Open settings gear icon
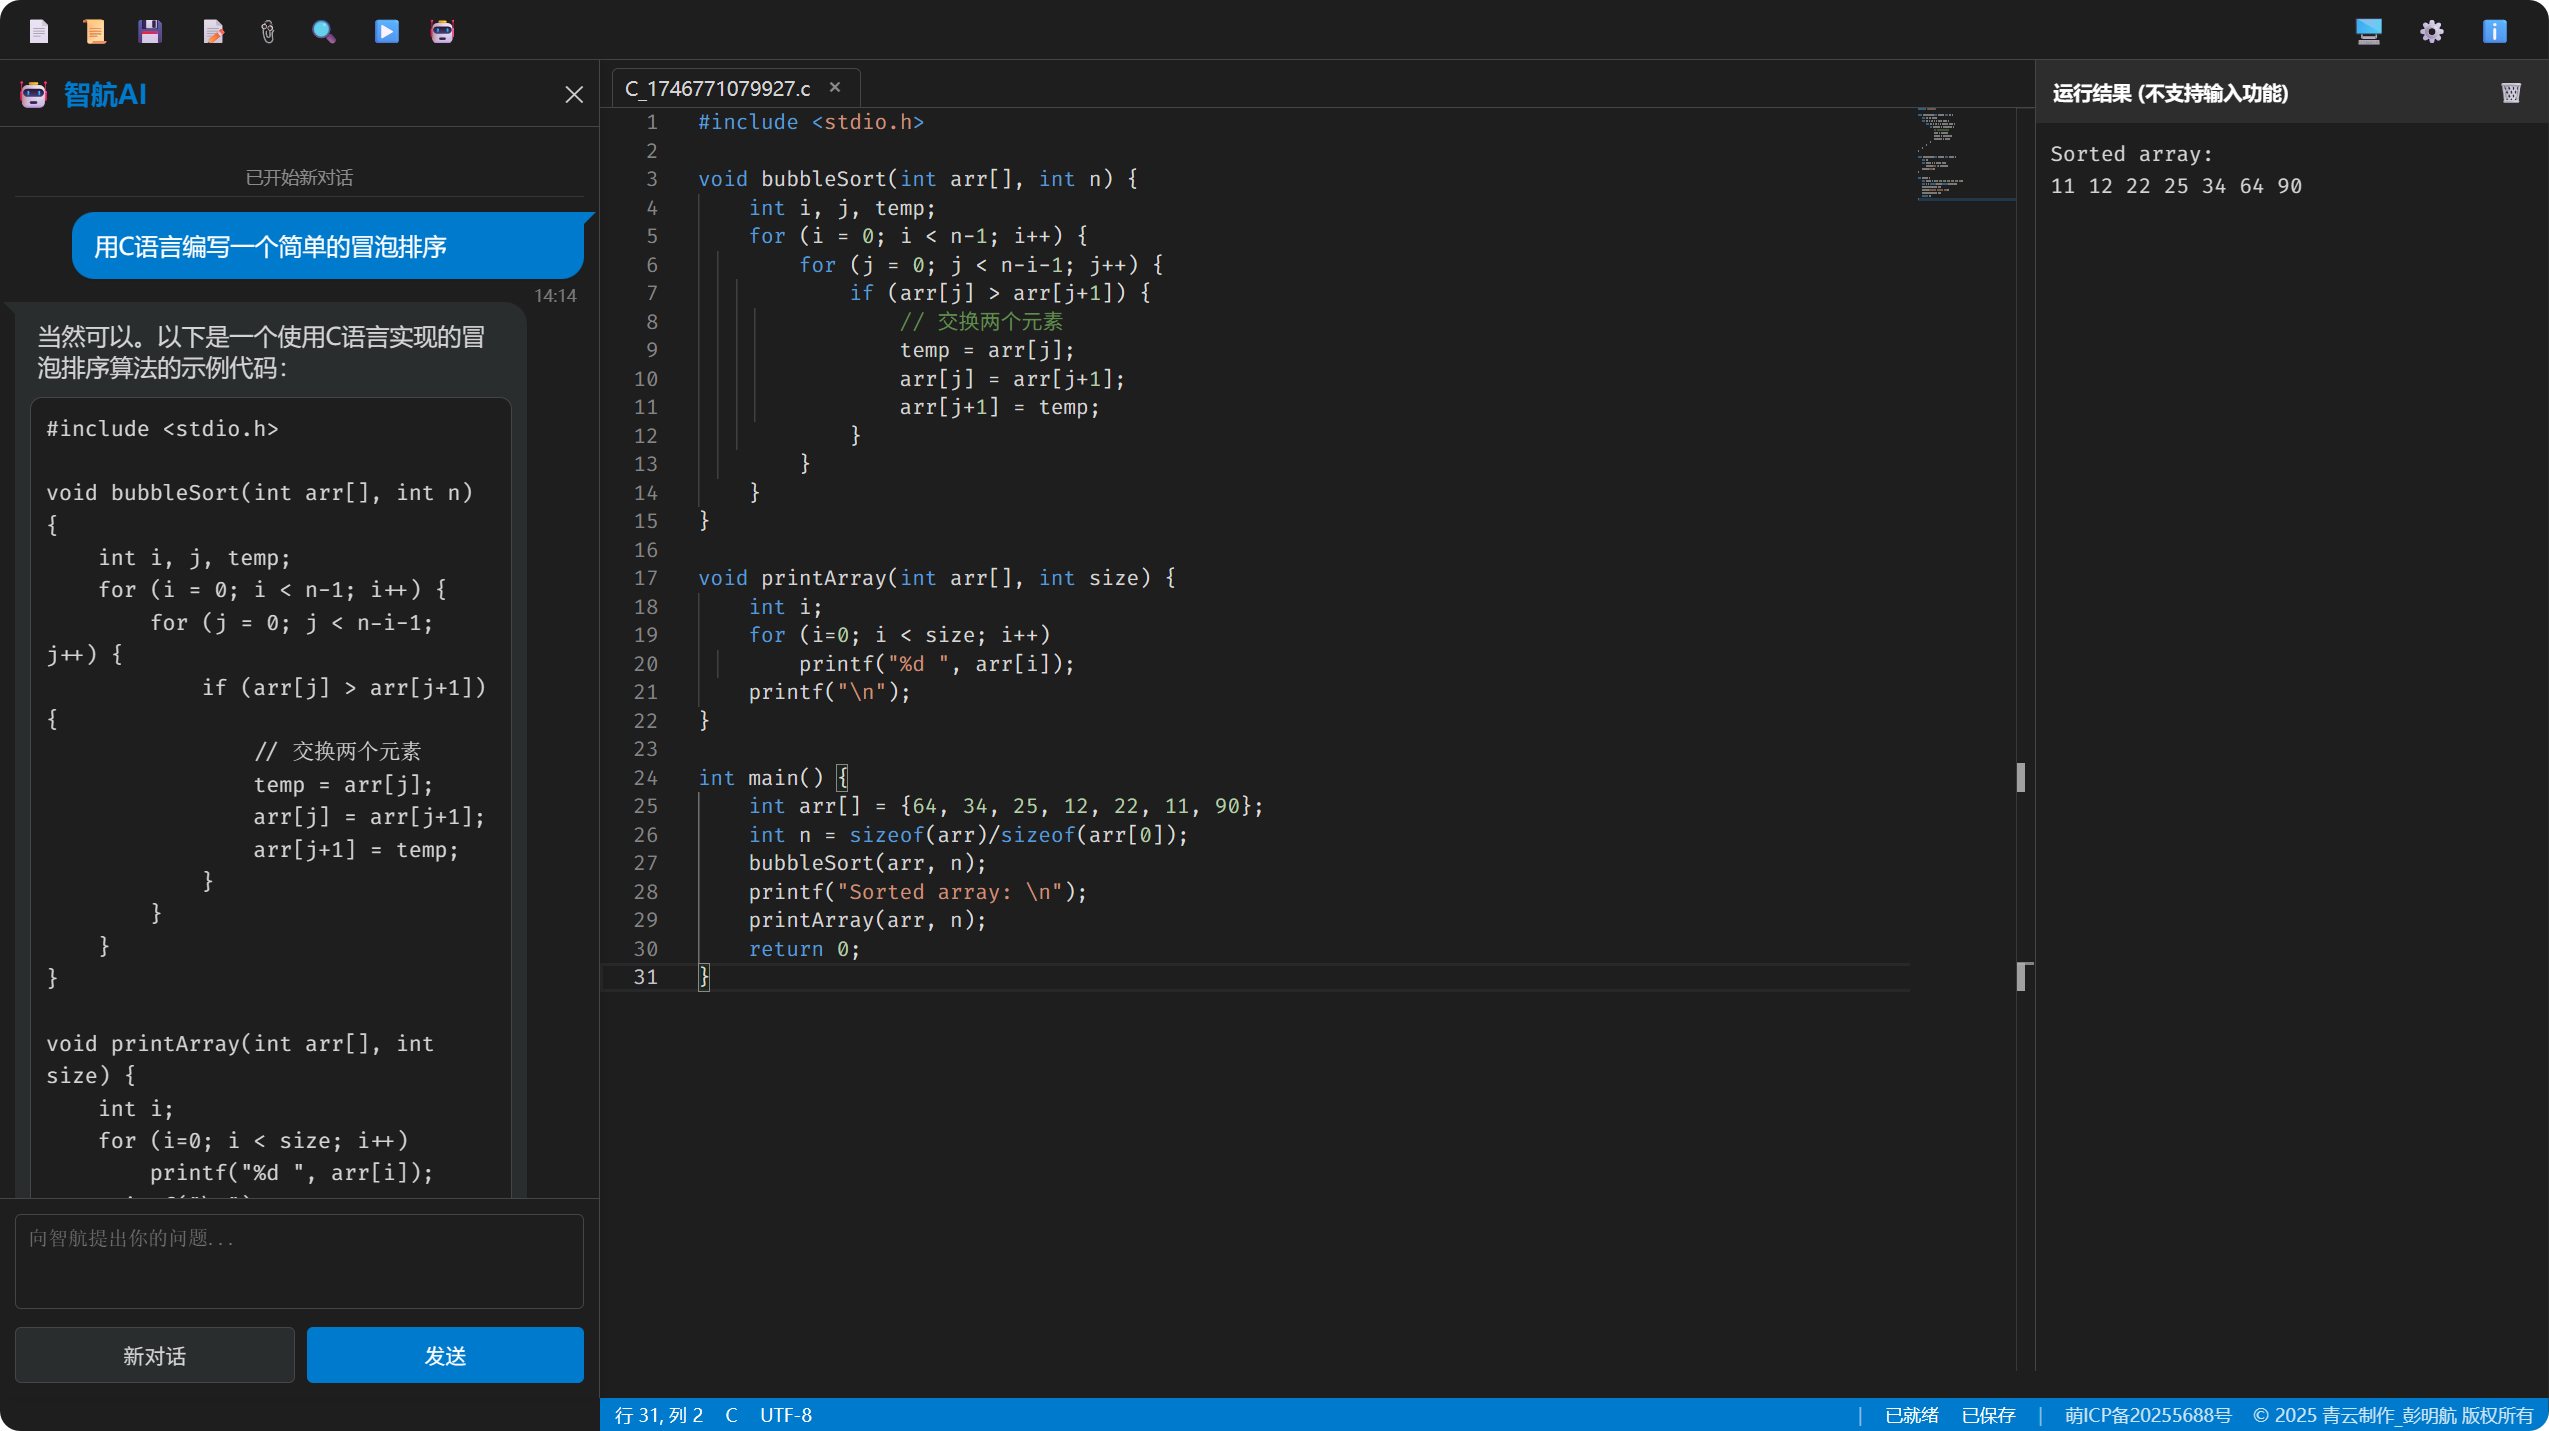Image resolution: width=2549 pixels, height=1431 pixels. coord(2431,32)
